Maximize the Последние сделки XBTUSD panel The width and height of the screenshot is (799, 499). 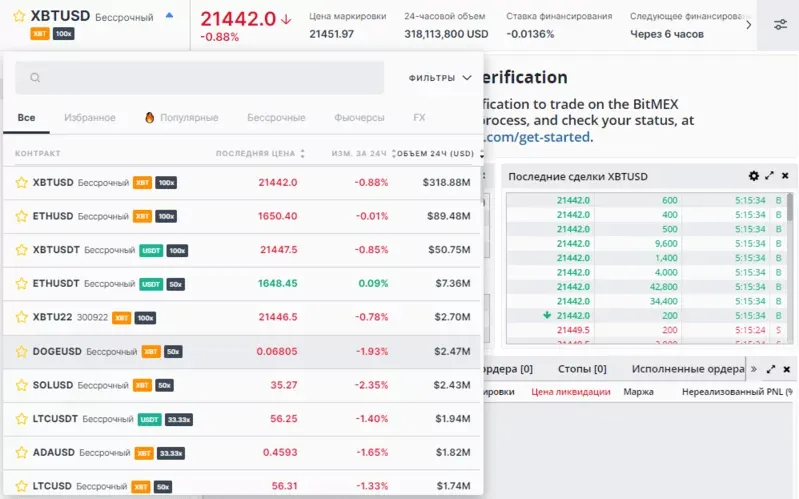(x=769, y=175)
